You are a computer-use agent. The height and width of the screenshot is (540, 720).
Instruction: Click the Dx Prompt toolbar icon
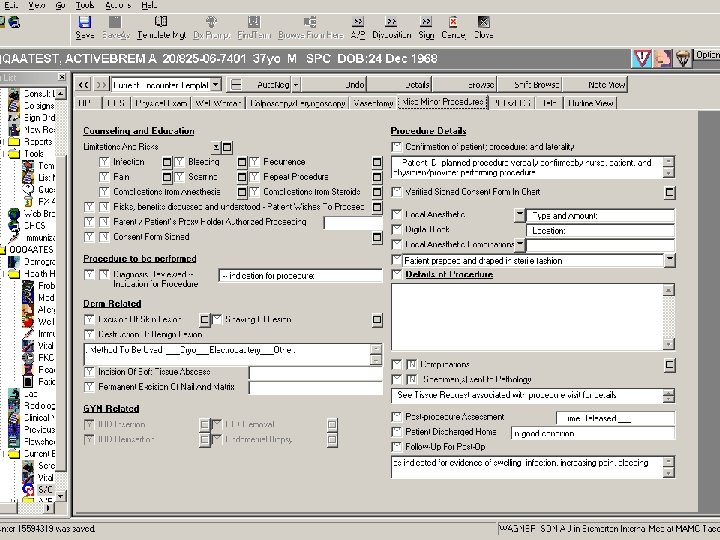click(211, 28)
